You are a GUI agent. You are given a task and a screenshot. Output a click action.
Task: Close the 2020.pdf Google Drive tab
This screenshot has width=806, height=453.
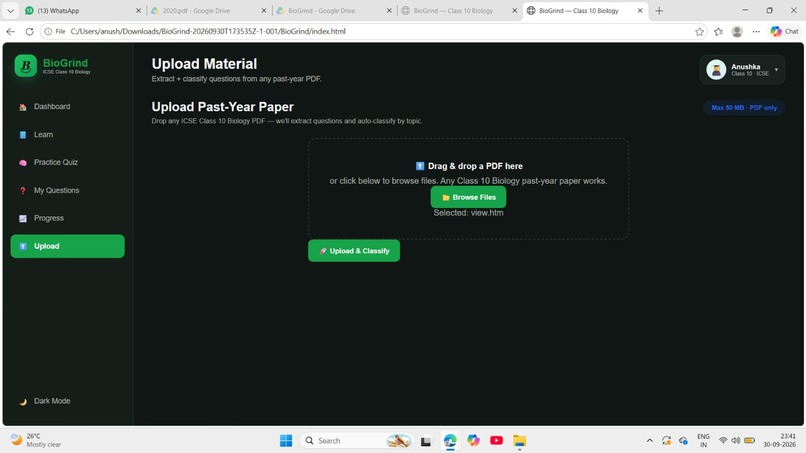click(264, 10)
